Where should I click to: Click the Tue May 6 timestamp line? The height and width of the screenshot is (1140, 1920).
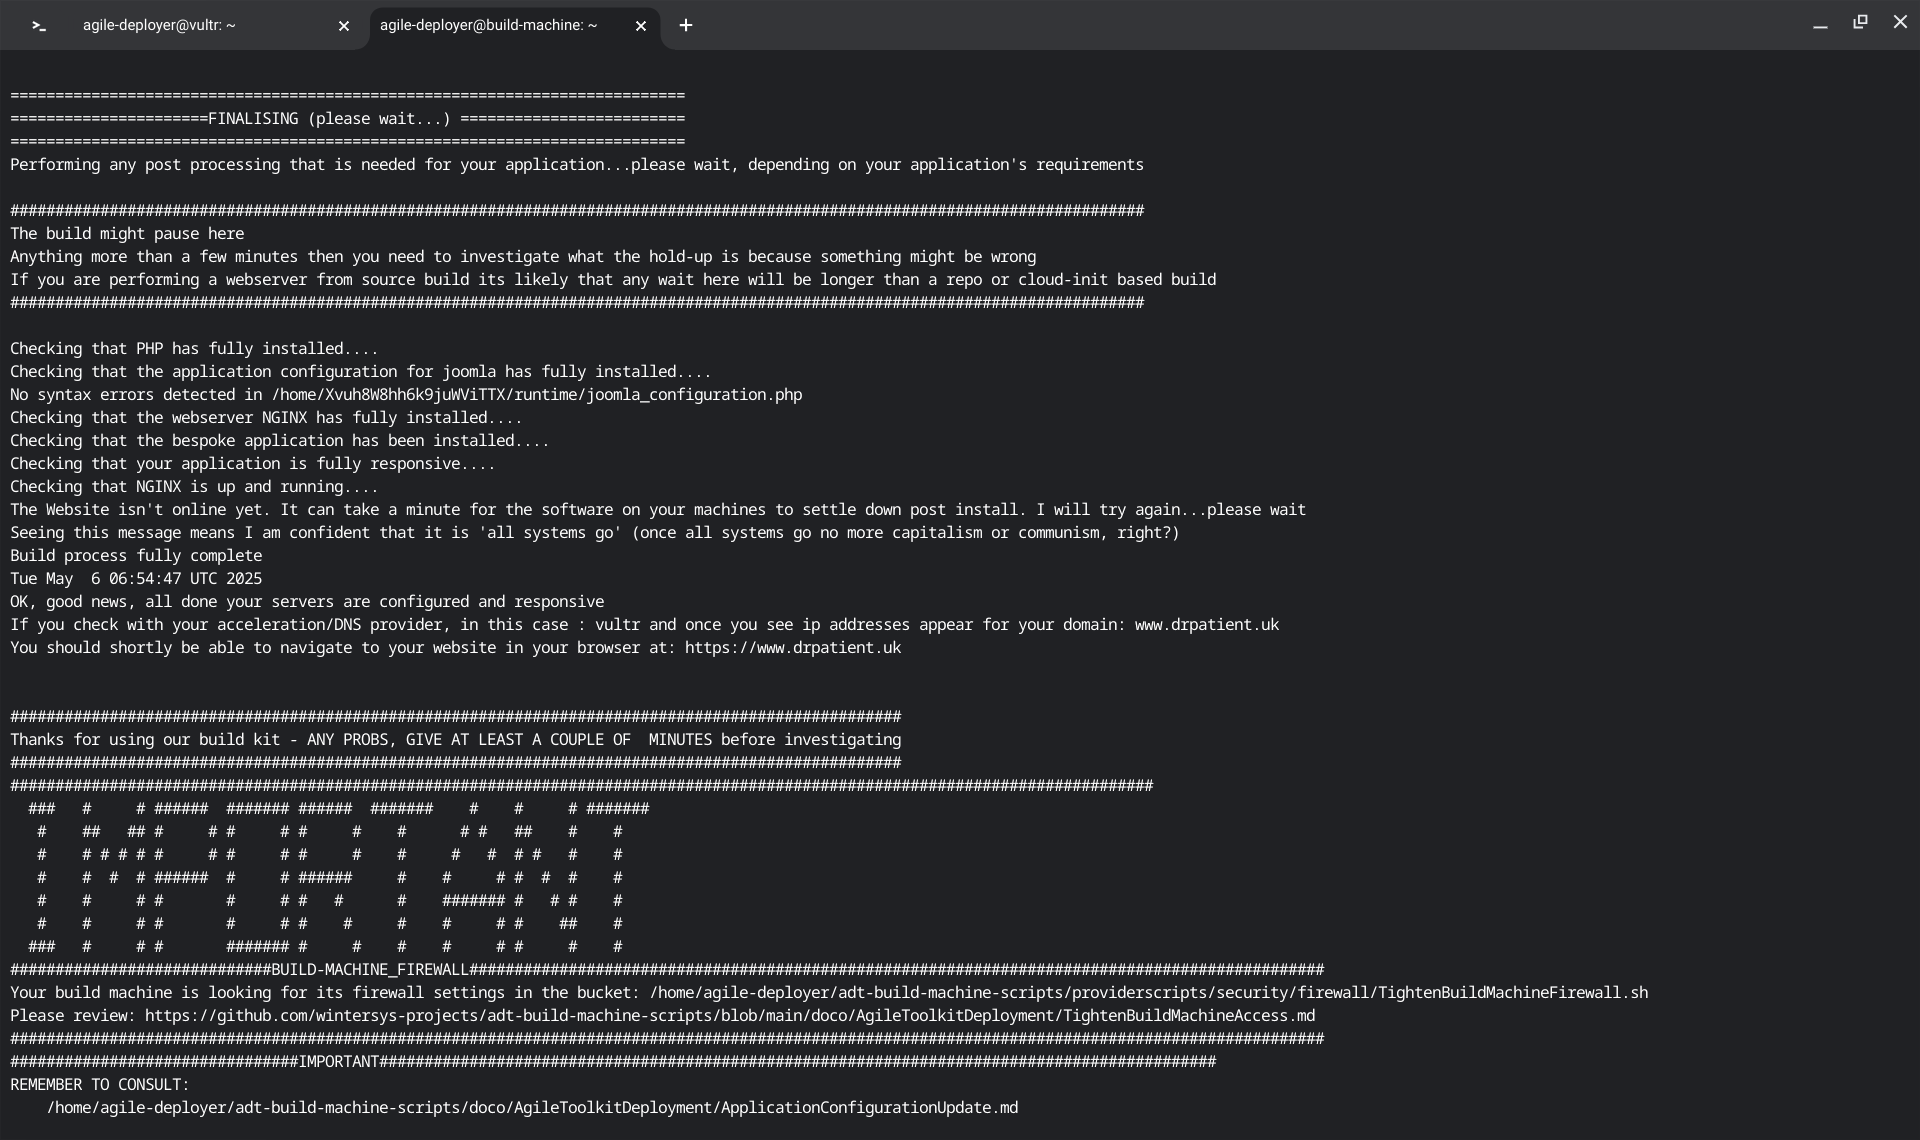(136, 579)
